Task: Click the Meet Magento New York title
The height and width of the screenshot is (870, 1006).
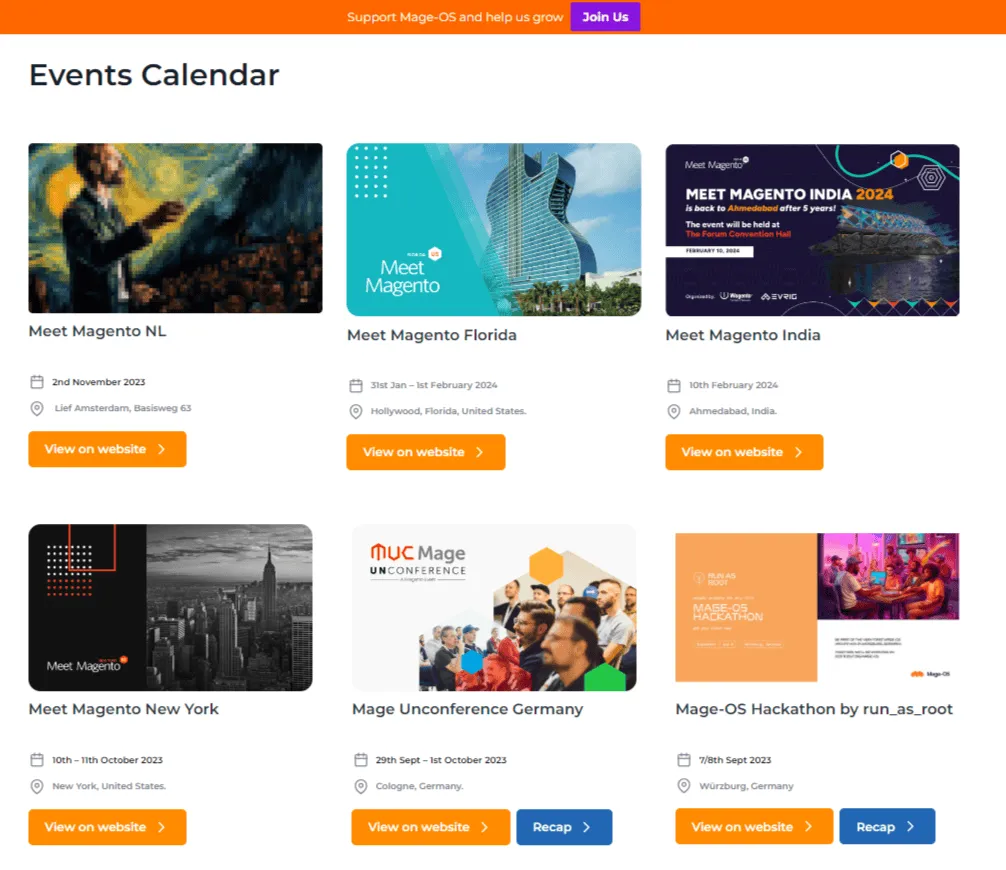Action: click(x=123, y=709)
